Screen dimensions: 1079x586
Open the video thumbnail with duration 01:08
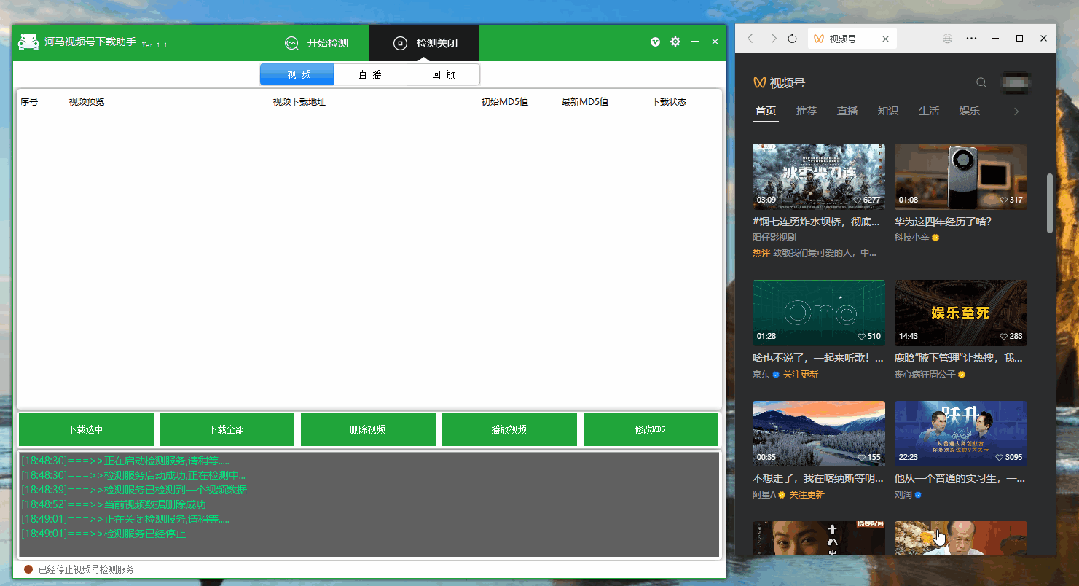[x=961, y=176]
